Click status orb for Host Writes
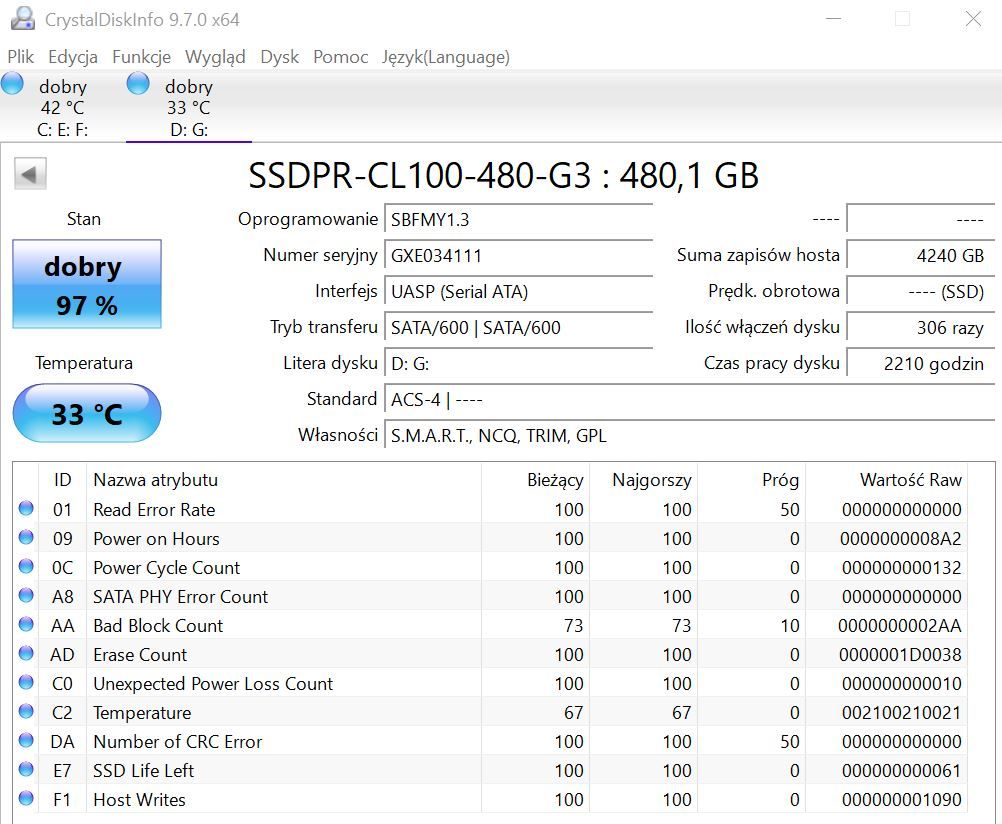1002x824 pixels. point(26,798)
